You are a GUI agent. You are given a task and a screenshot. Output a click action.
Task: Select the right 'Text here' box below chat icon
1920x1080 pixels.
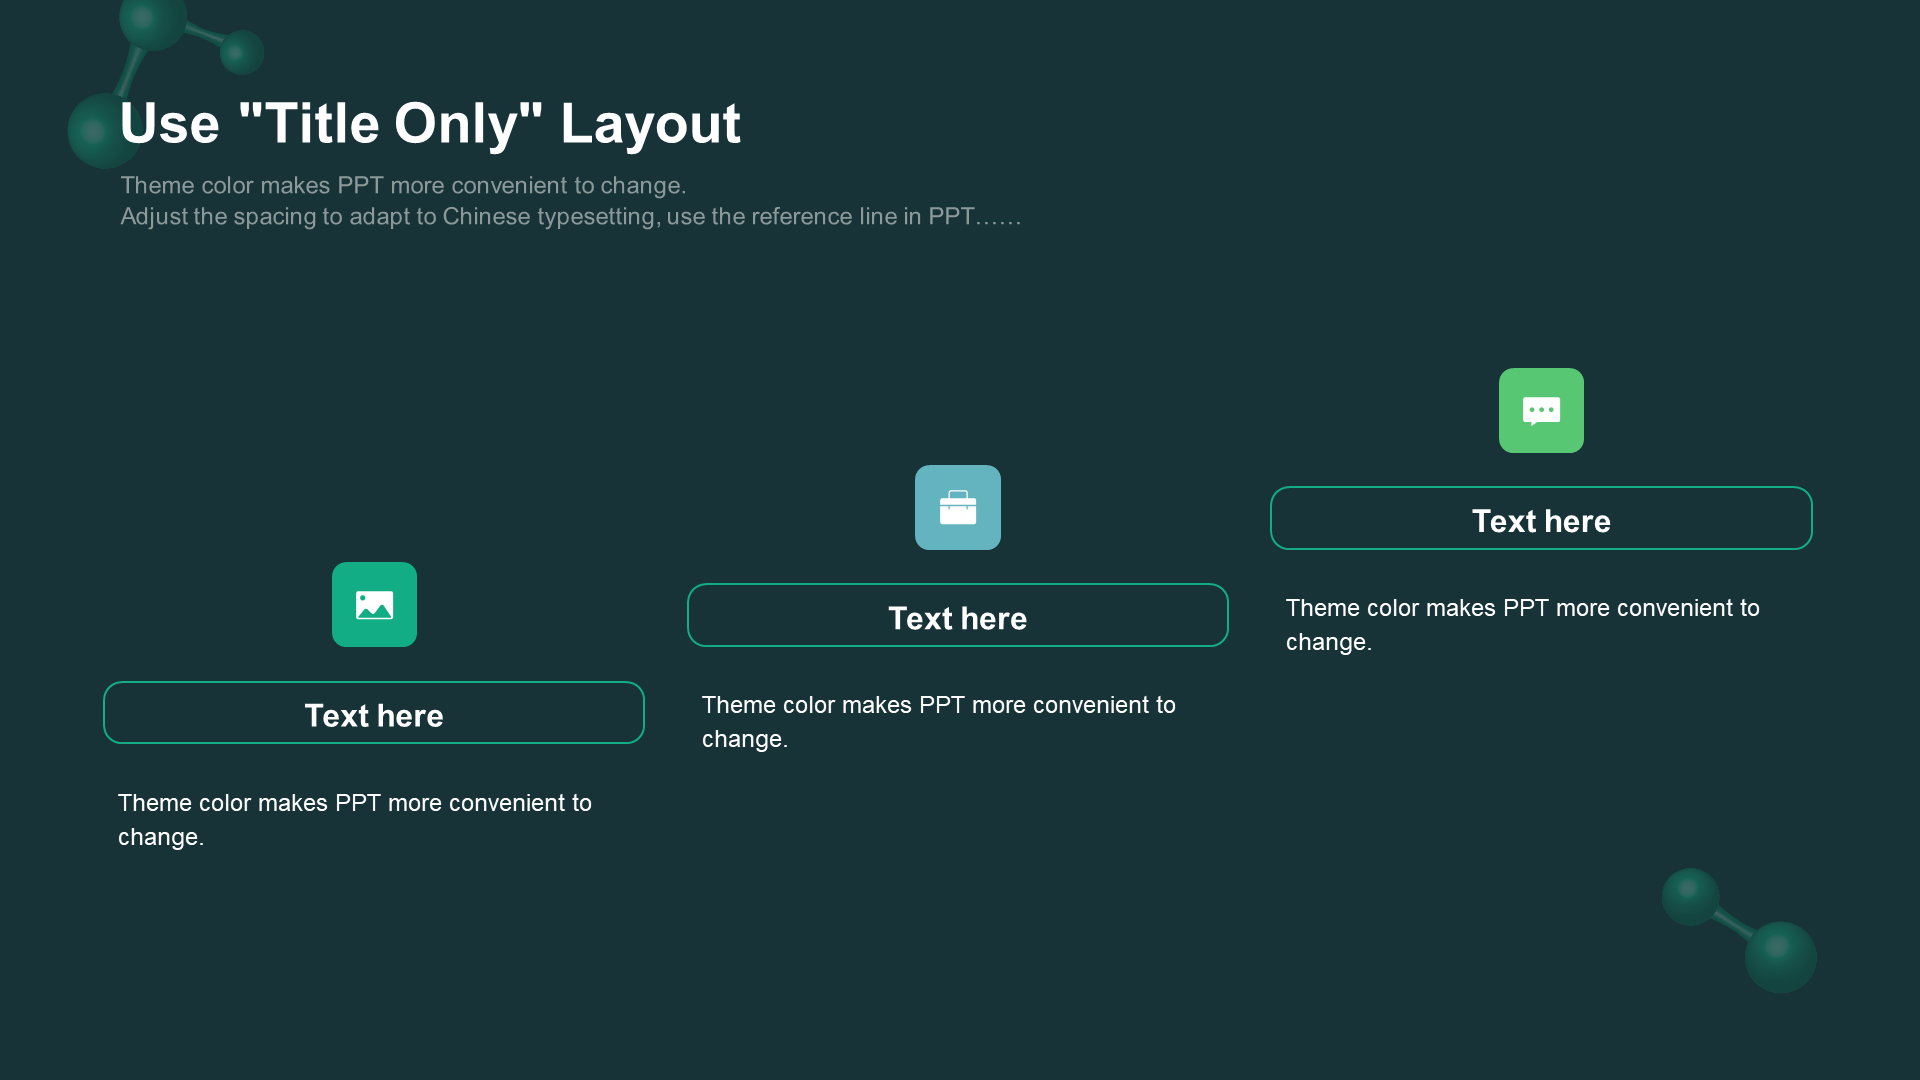click(1541, 518)
